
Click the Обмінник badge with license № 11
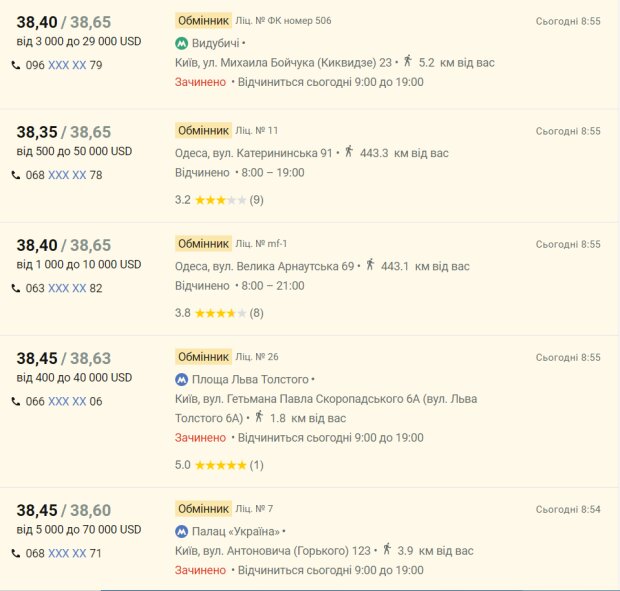(x=203, y=131)
